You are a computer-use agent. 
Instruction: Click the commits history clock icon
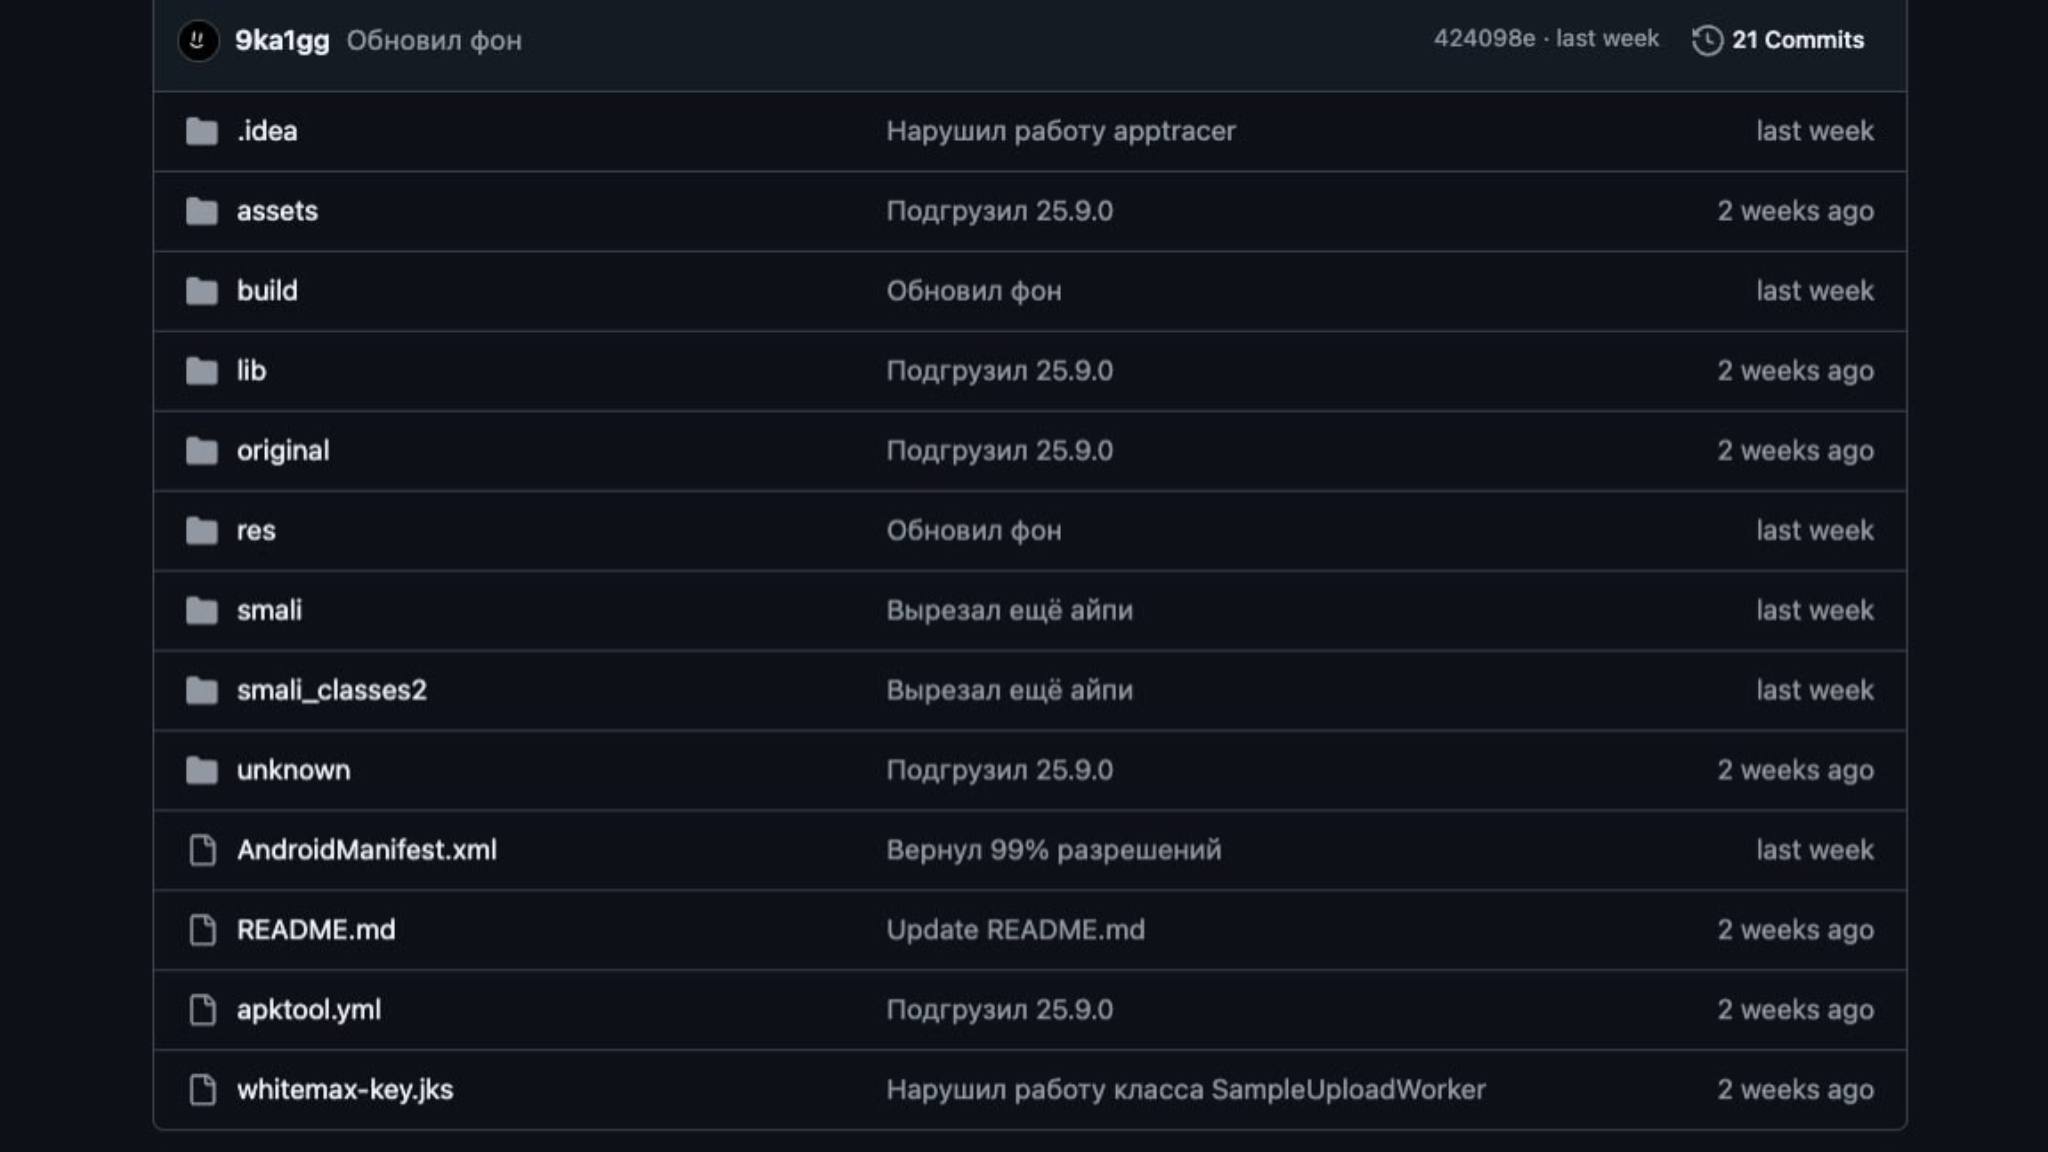(x=1707, y=41)
